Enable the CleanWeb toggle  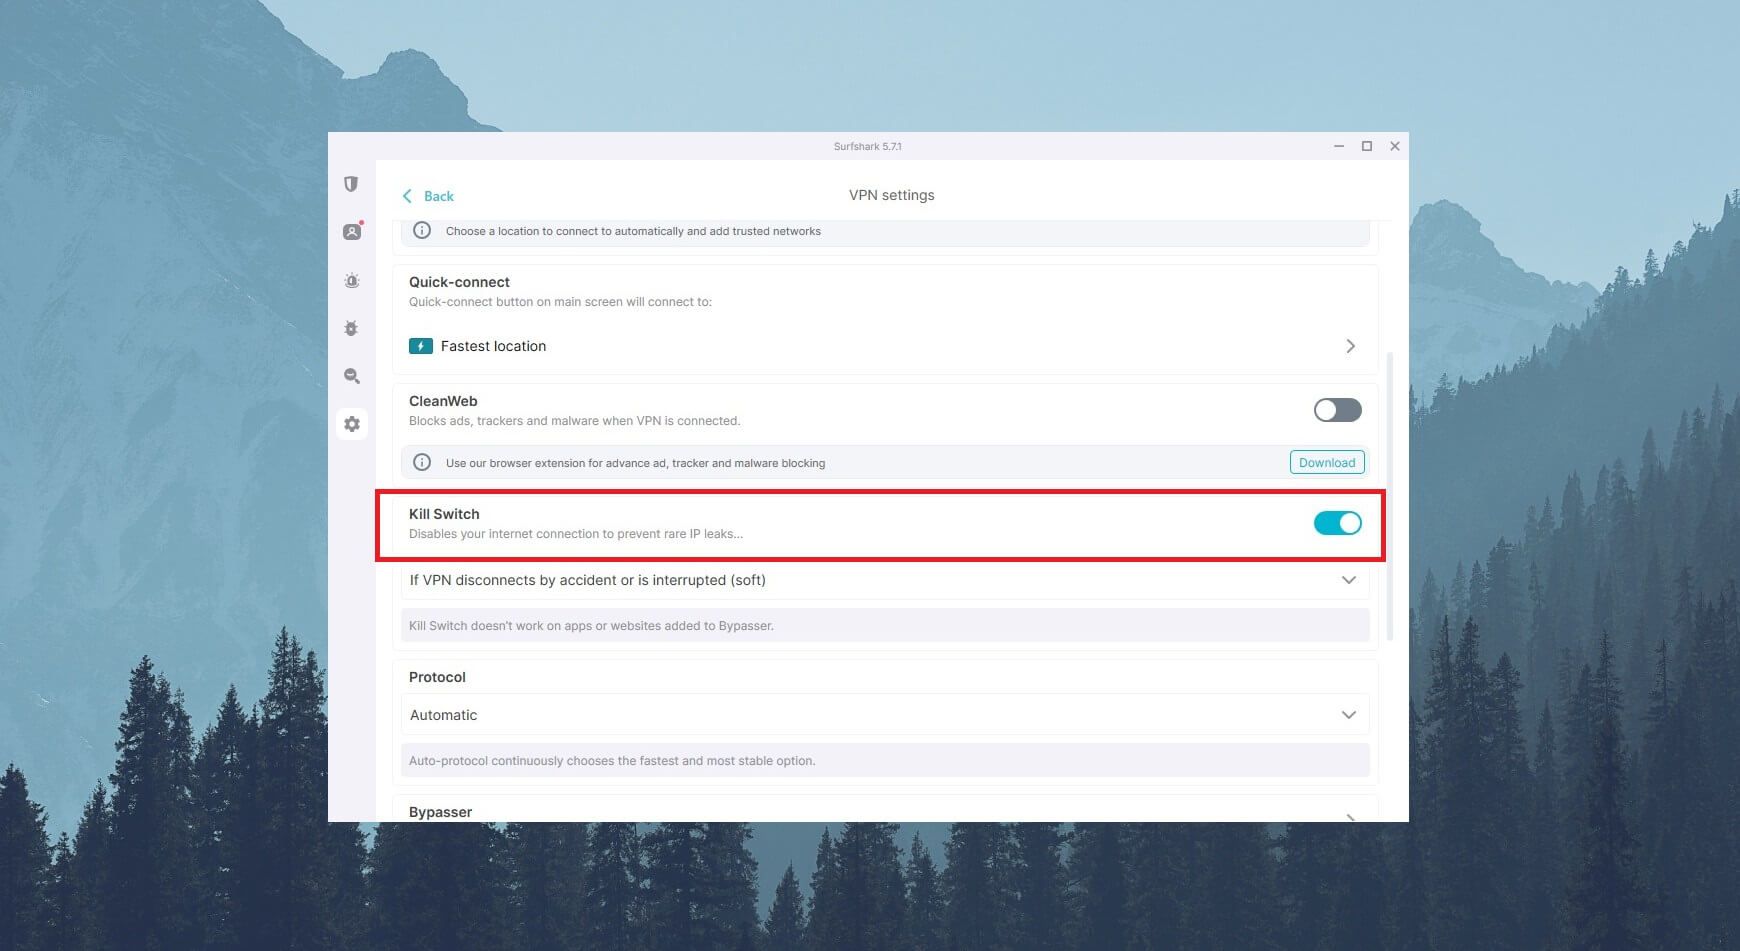tap(1338, 410)
